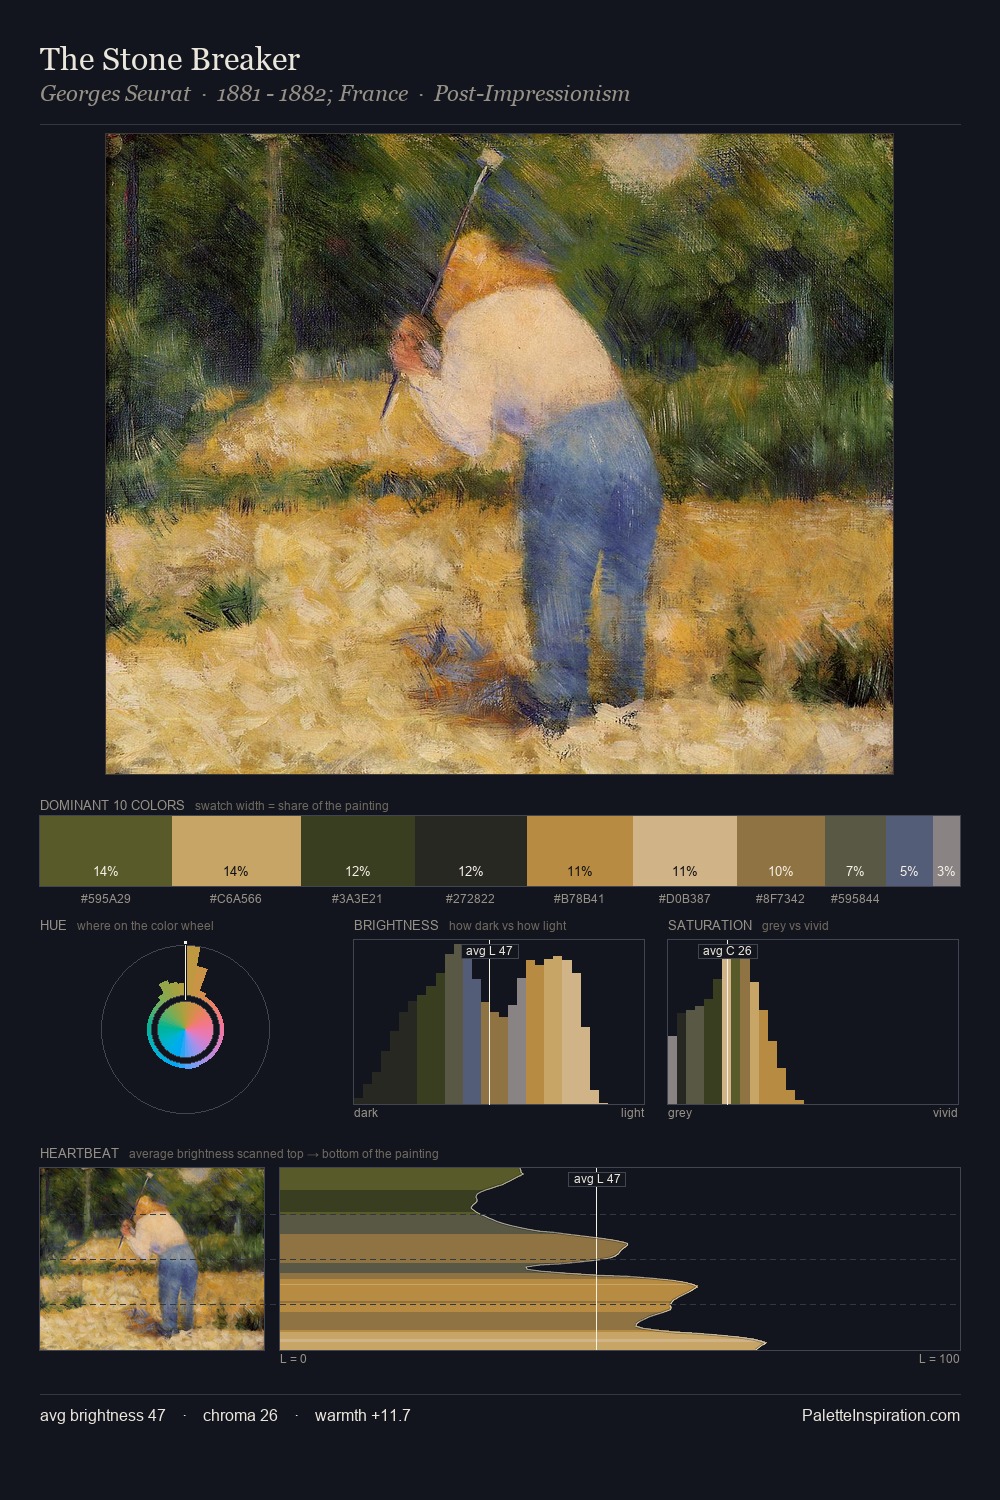Pick the dark green #3A3E21 swatch

tap(358, 851)
